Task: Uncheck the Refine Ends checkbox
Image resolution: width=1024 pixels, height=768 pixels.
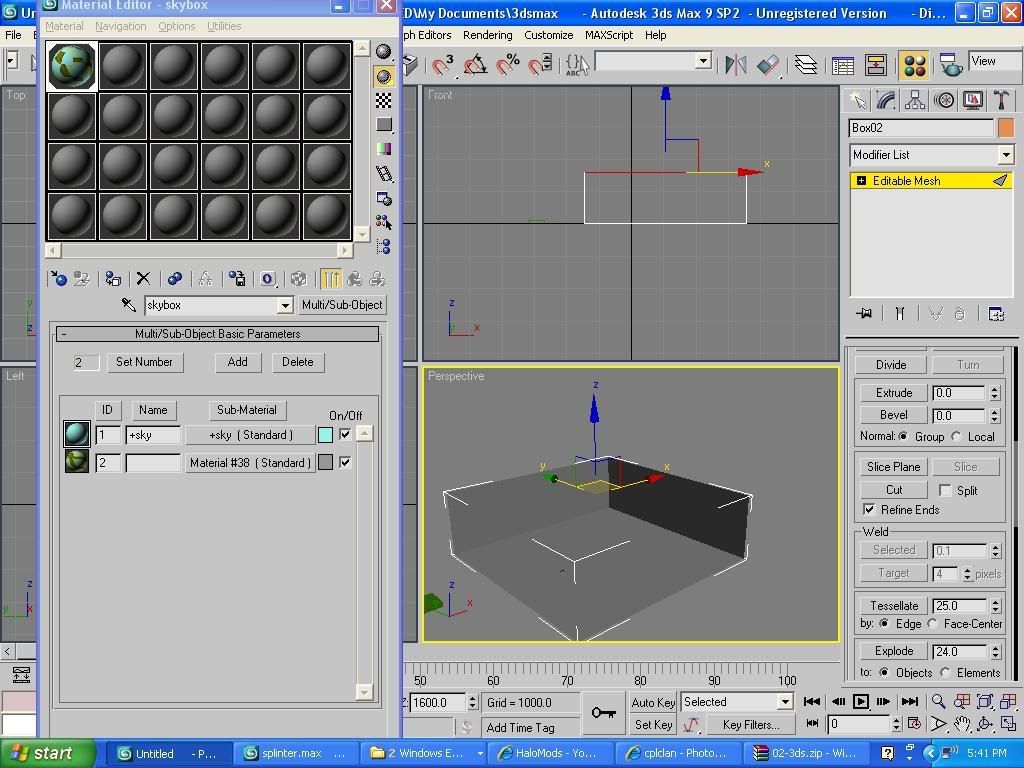Action: tap(869, 509)
